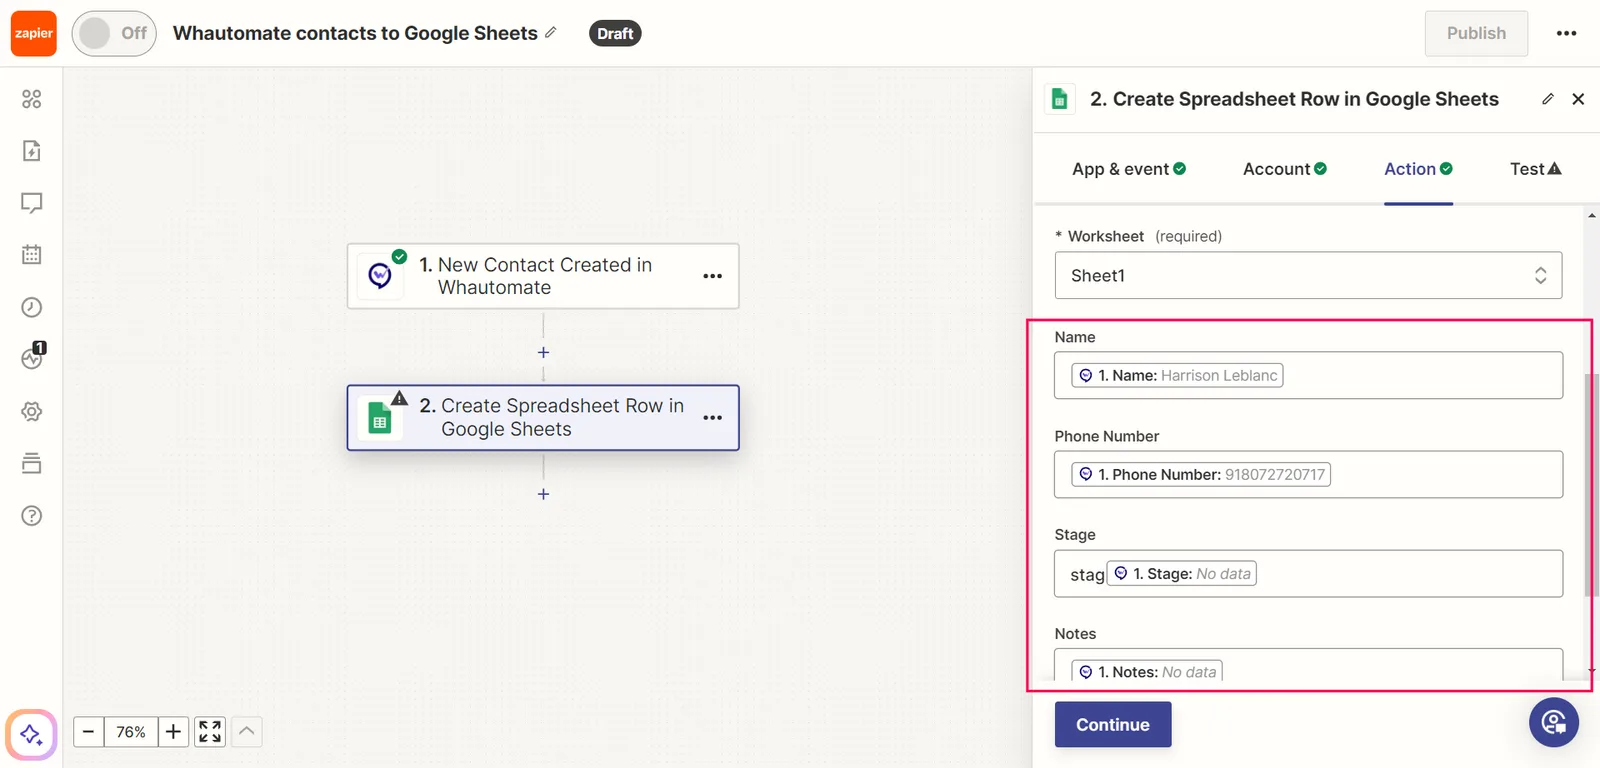The width and height of the screenshot is (1600, 768).
Task: Add a step between steps 1 and 2
Action: coord(543,353)
